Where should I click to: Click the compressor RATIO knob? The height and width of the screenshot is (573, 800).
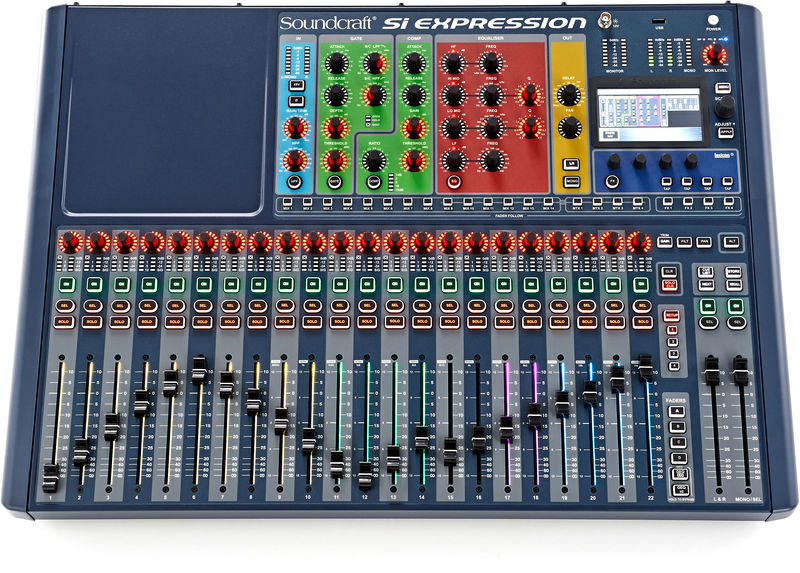coord(373,161)
